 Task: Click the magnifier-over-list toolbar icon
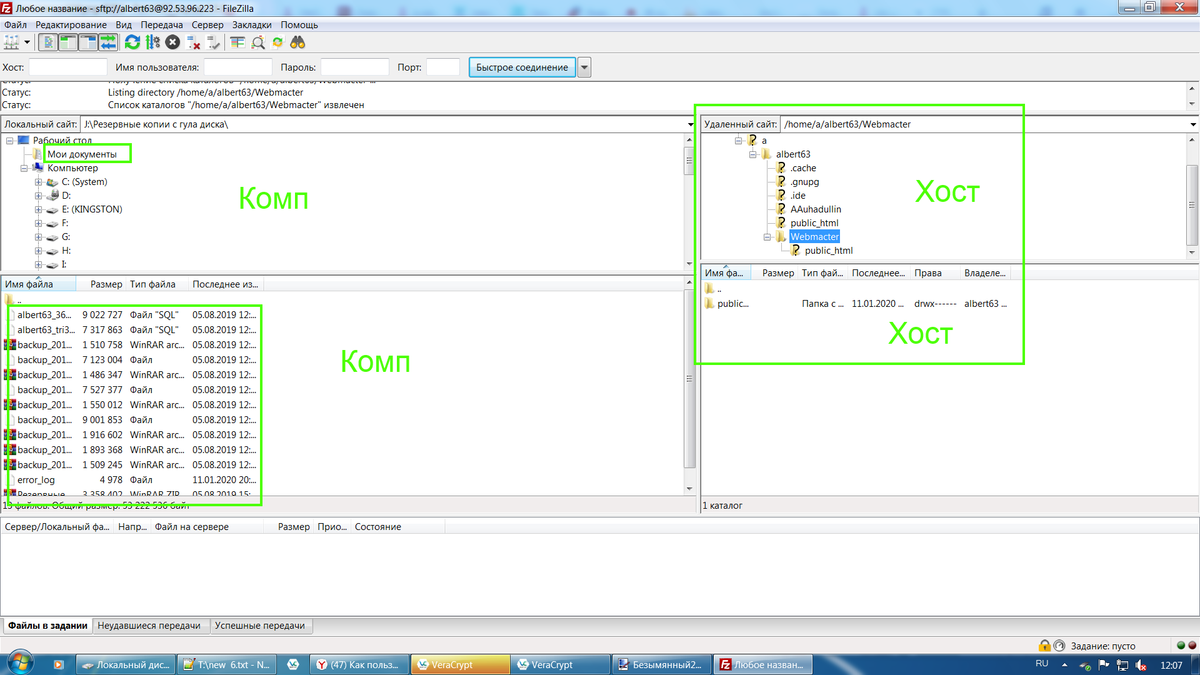pos(258,42)
